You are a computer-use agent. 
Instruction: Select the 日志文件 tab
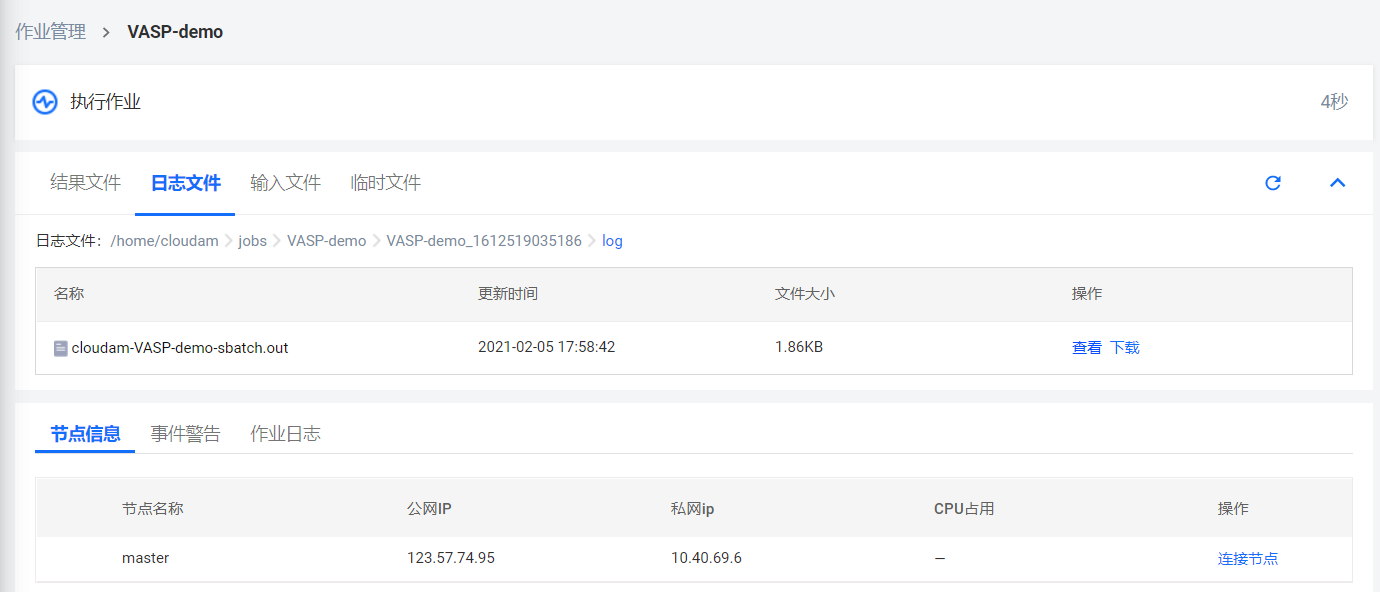[185, 183]
